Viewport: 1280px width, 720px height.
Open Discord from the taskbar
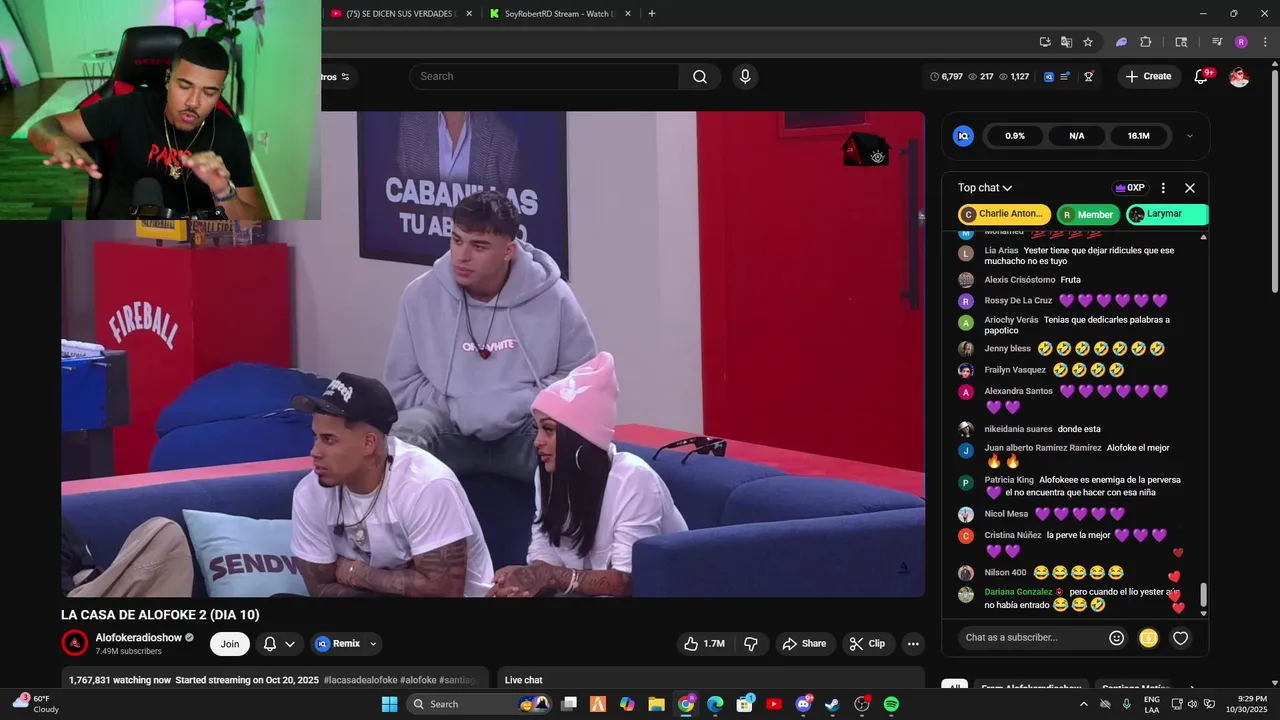(x=803, y=704)
